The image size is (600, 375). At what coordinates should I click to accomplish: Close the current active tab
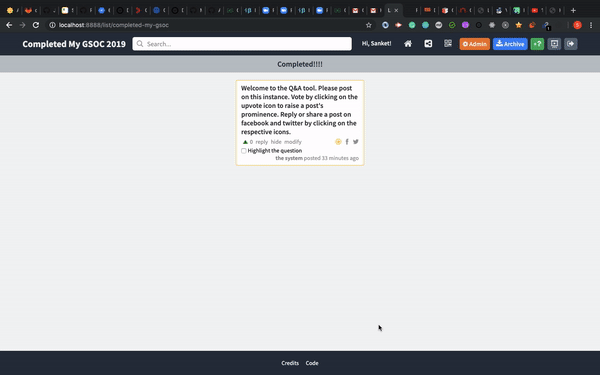click(x=396, y=10)
